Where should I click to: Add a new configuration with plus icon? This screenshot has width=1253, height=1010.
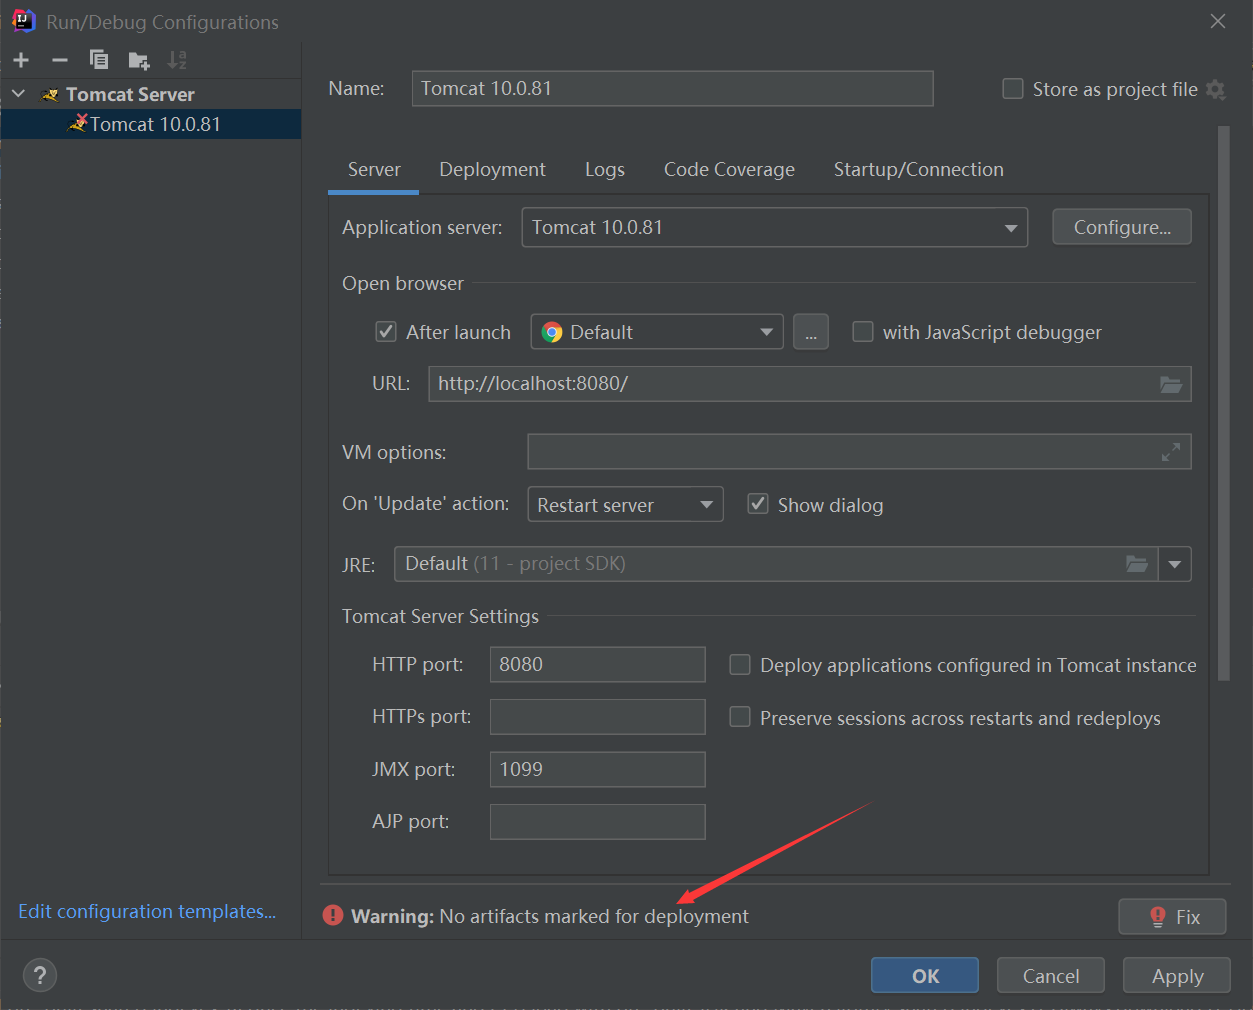coord(21,60)
